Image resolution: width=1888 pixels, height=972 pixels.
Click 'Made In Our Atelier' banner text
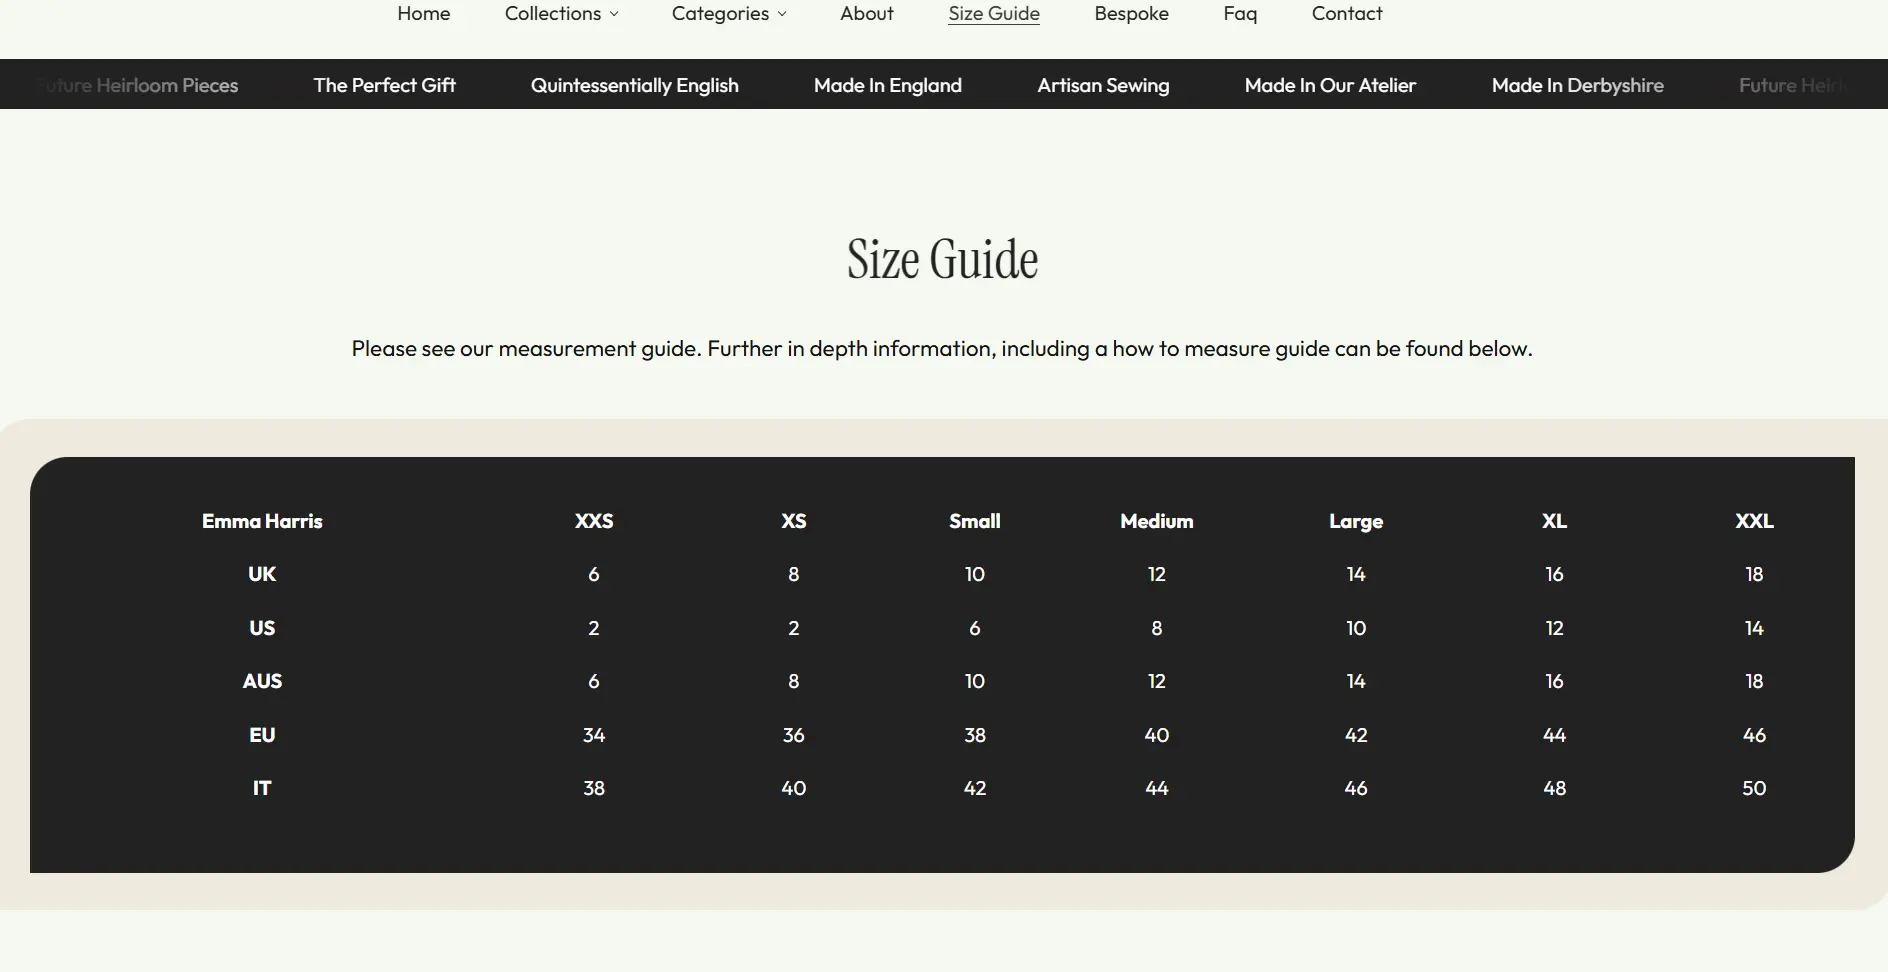[1330, 85]
